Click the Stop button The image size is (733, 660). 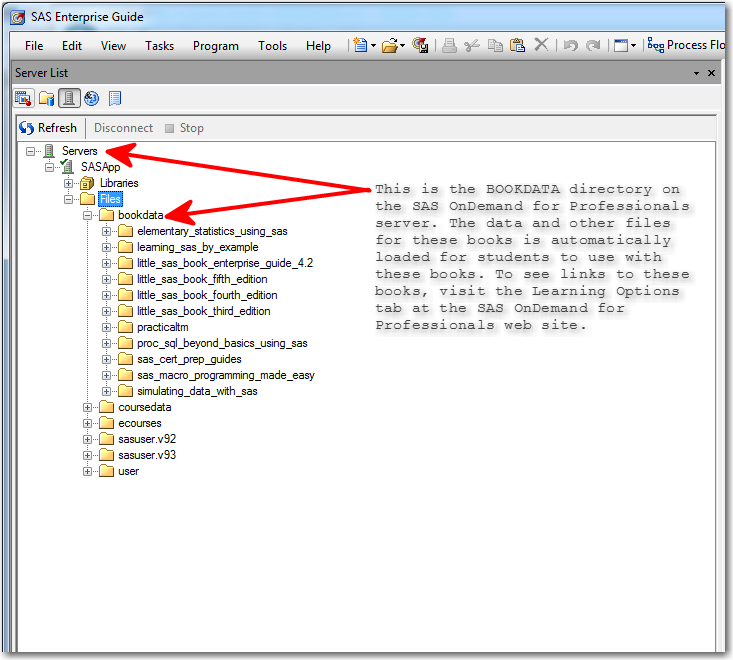(x=185, y=128)
